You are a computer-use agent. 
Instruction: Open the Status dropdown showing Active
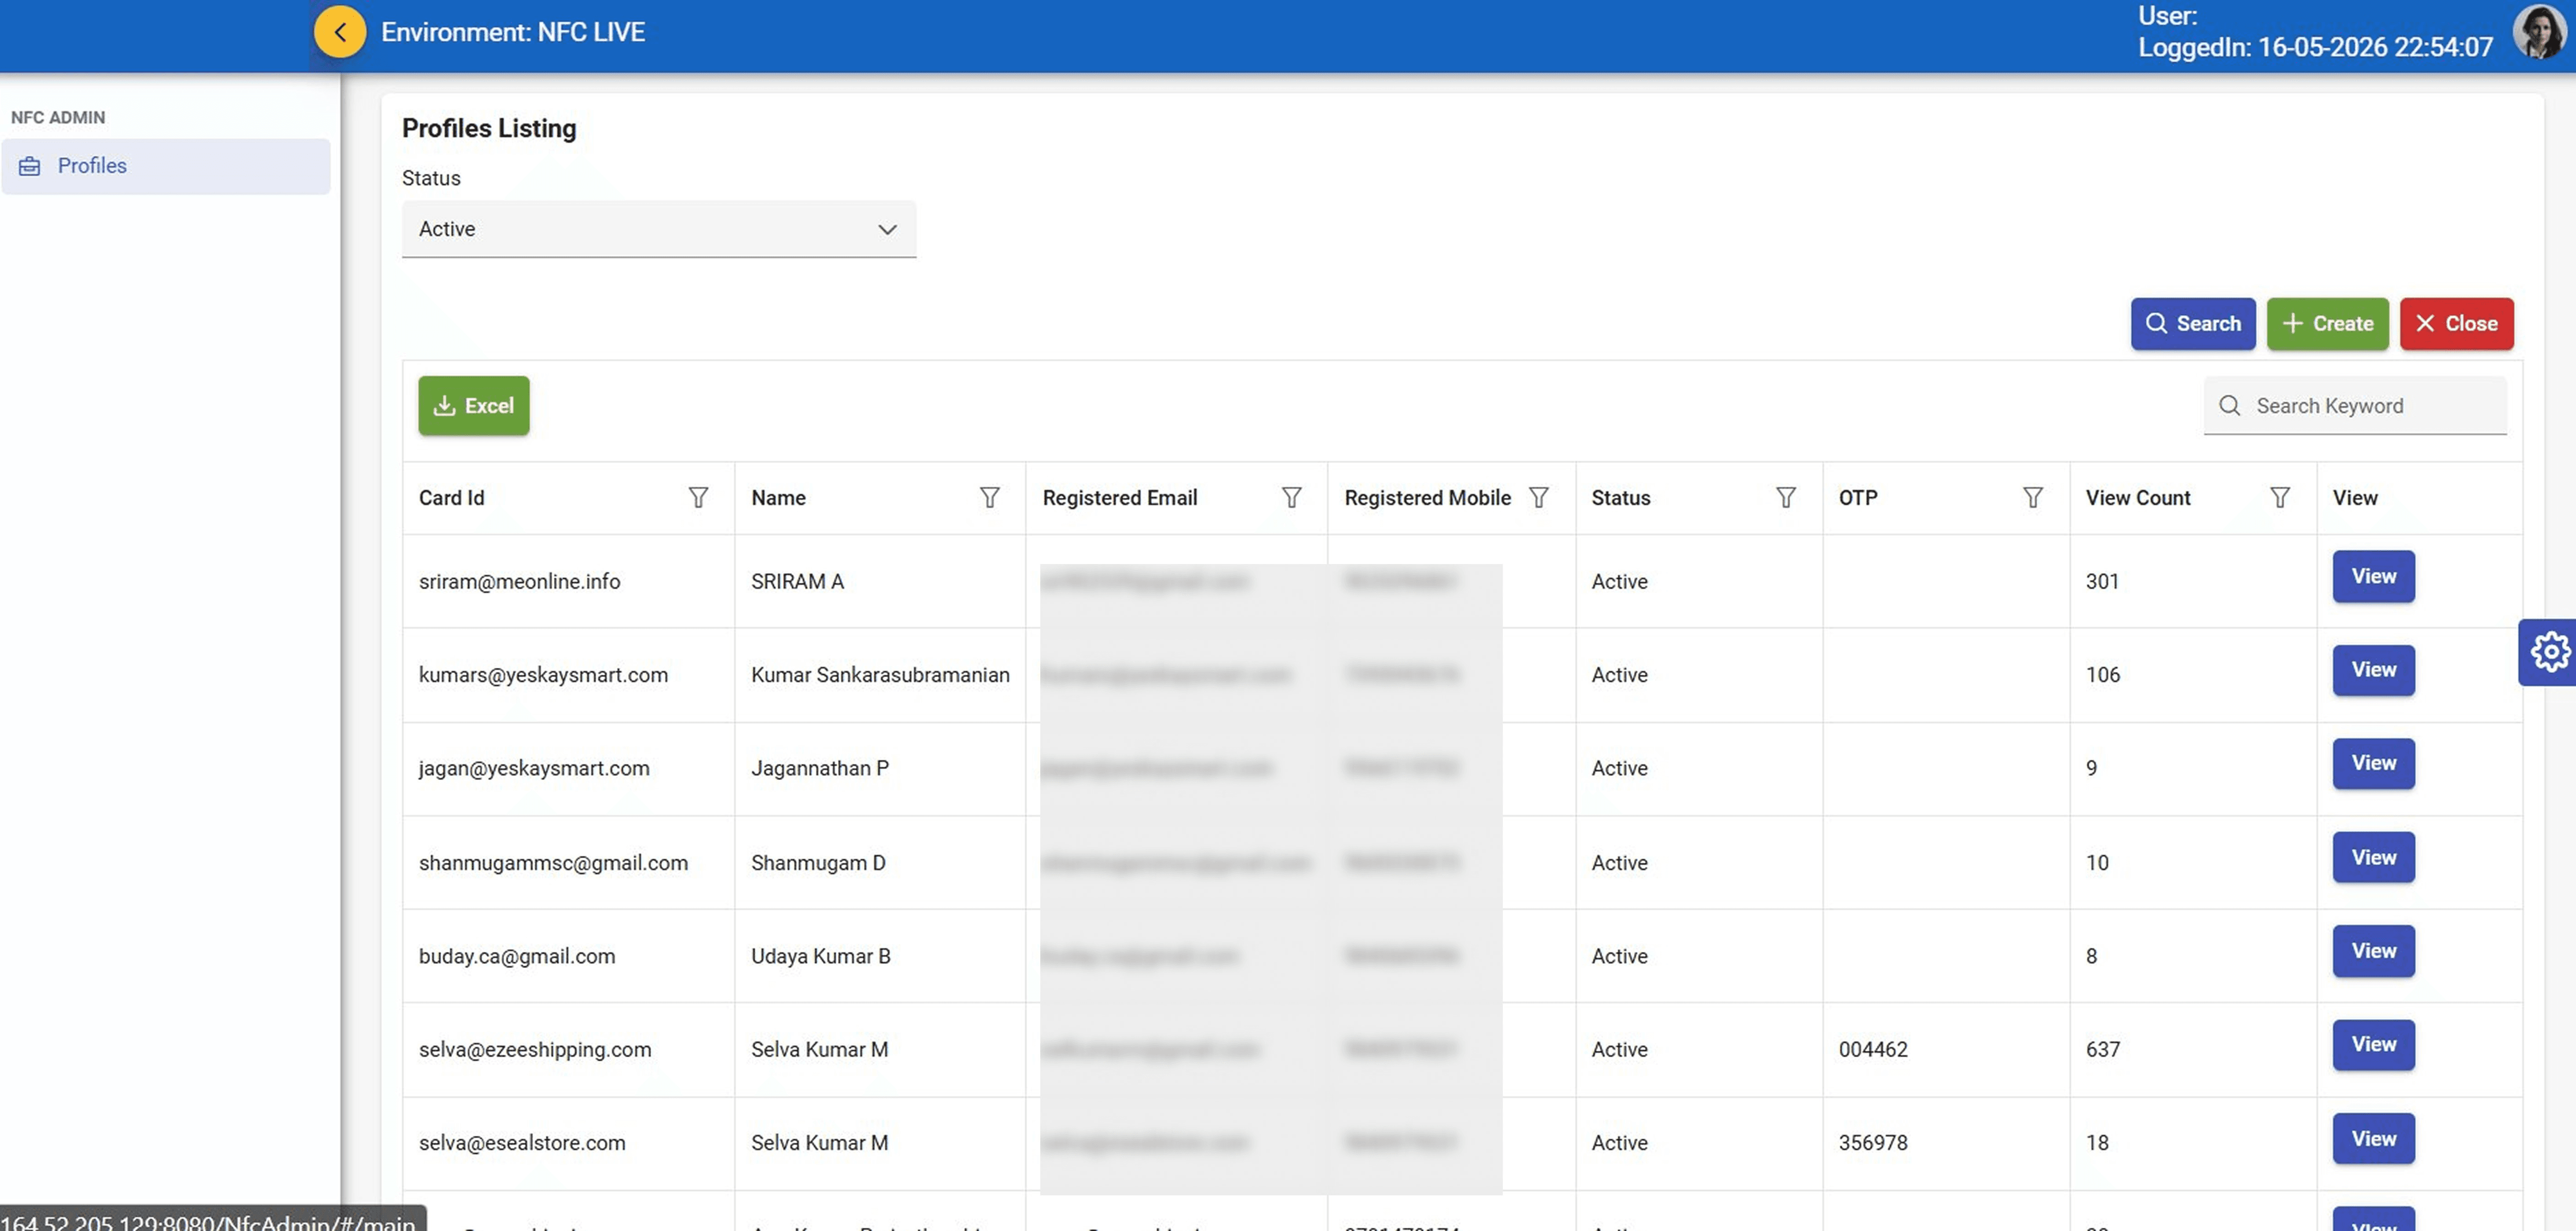(659, 229)
